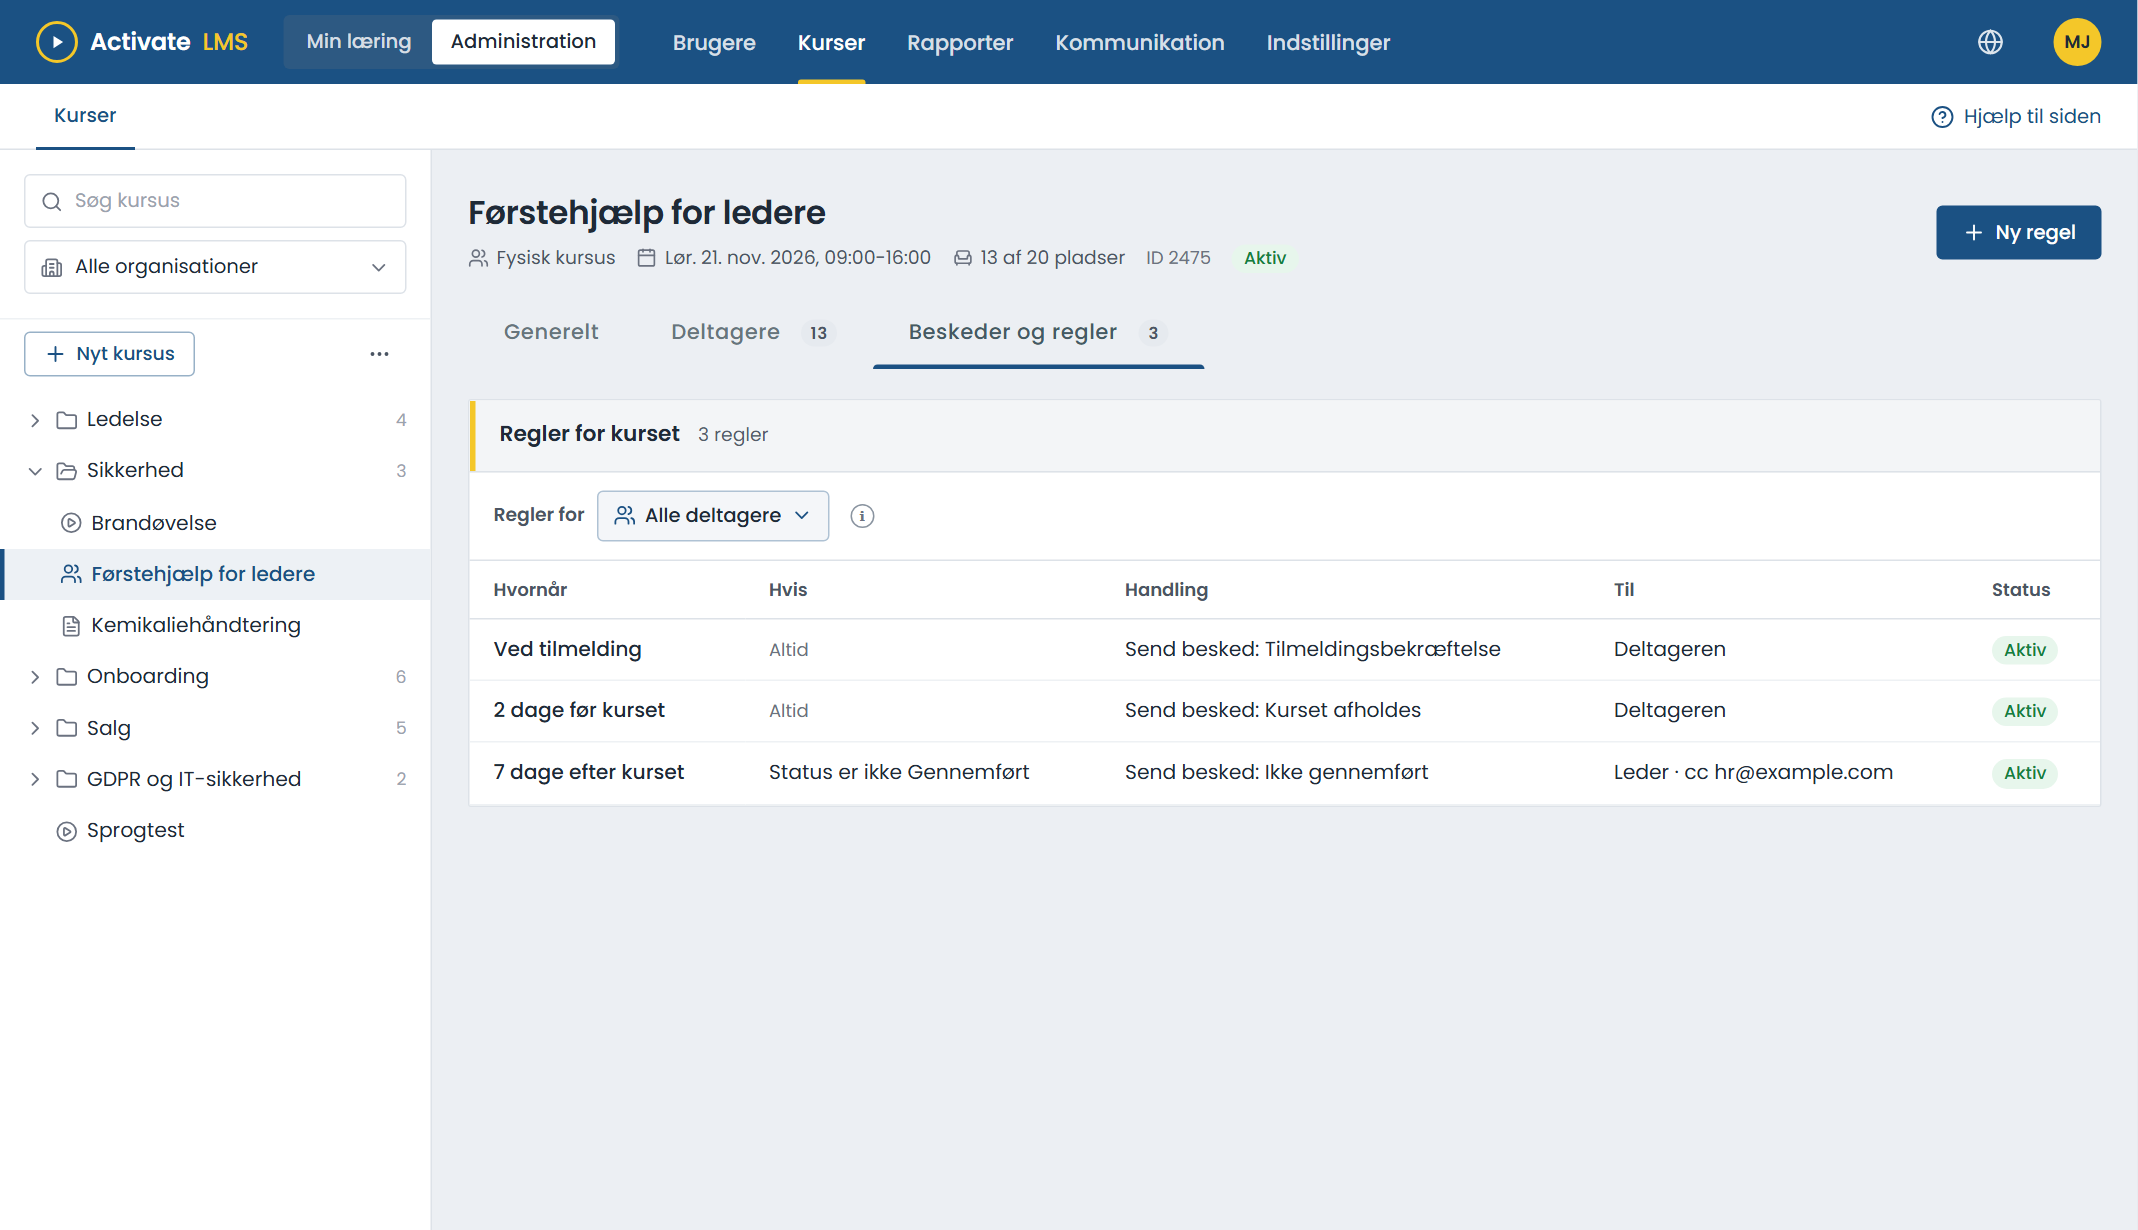Screen dimensions: 2138x1230
Task: Switch to the Deltagere tab
Action: 753,332
